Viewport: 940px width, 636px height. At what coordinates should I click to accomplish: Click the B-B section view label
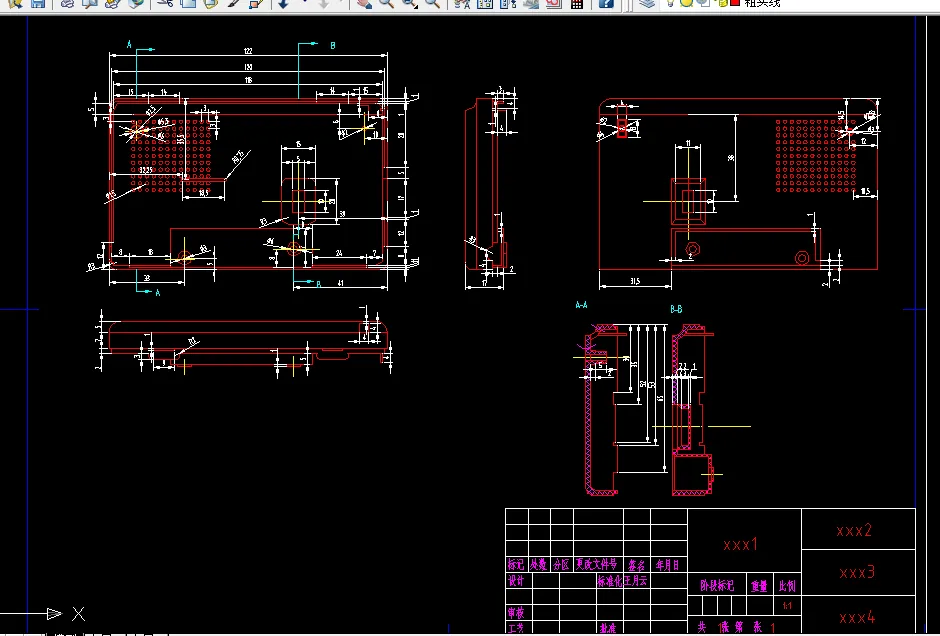coord(676,309)
